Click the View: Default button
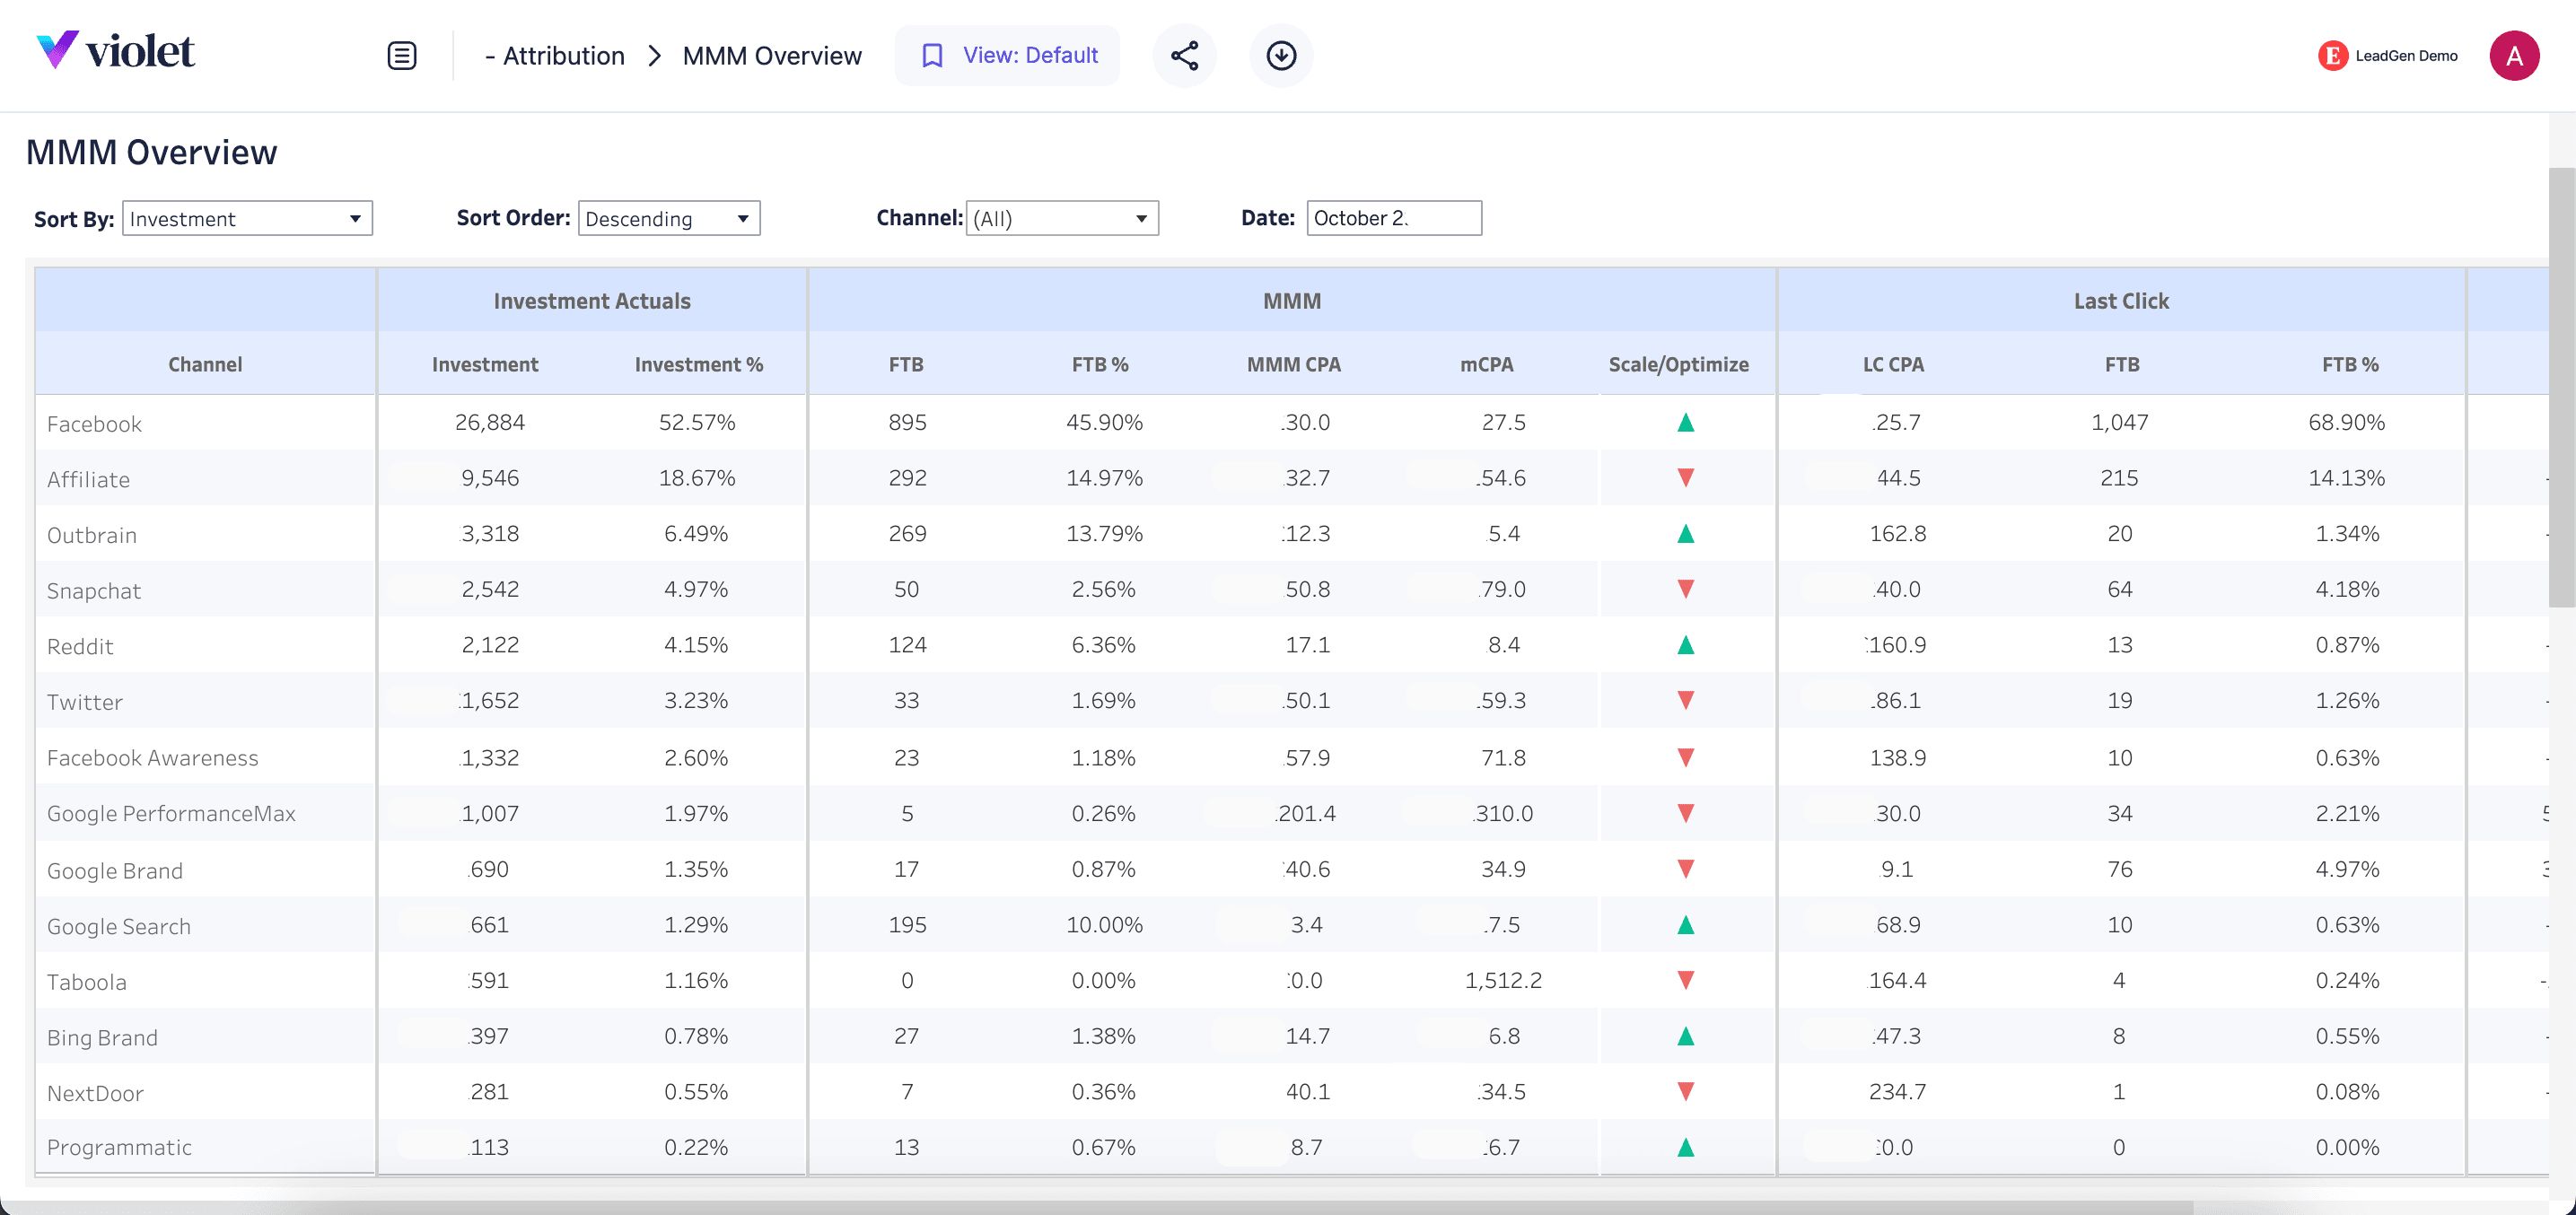This screenshot has height=1215, width=2576. coord(1008,55)
